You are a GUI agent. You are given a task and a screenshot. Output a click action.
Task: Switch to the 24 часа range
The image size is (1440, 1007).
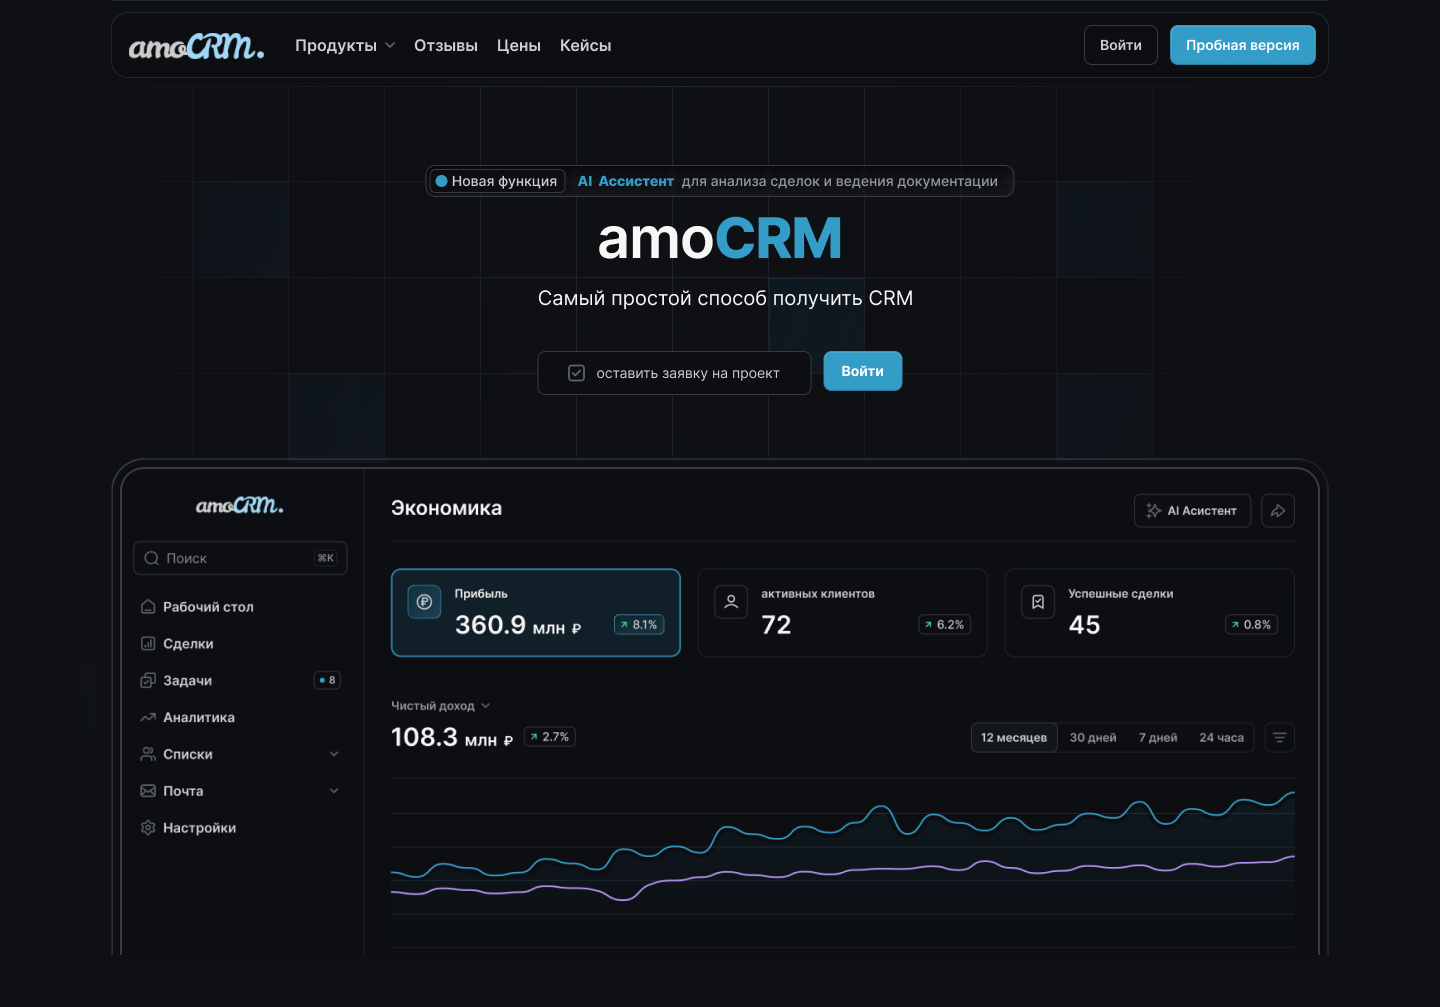pos(1222,738)
